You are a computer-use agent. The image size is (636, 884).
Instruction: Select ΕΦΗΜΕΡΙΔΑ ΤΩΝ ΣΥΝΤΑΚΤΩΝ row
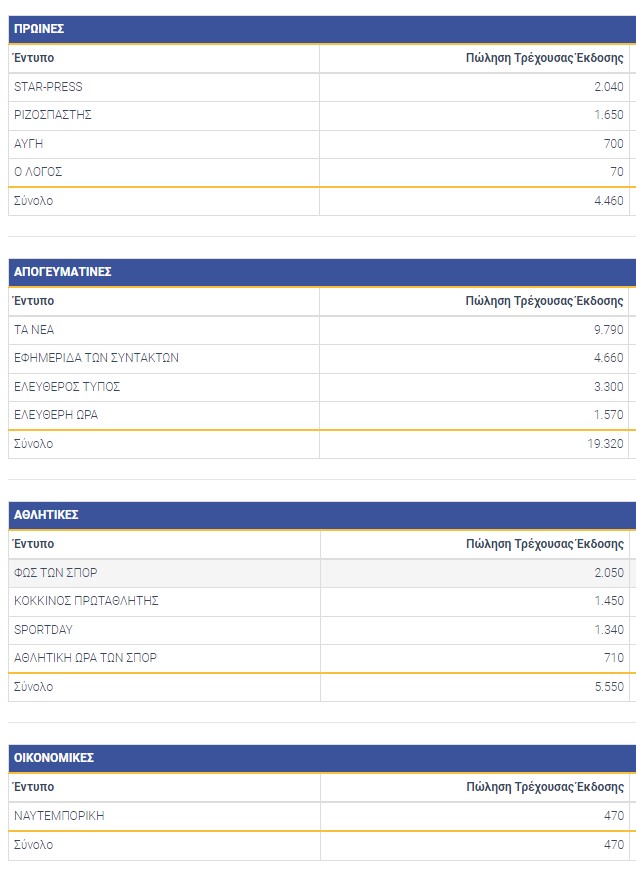pyautogui.click(x=96, y=358)
